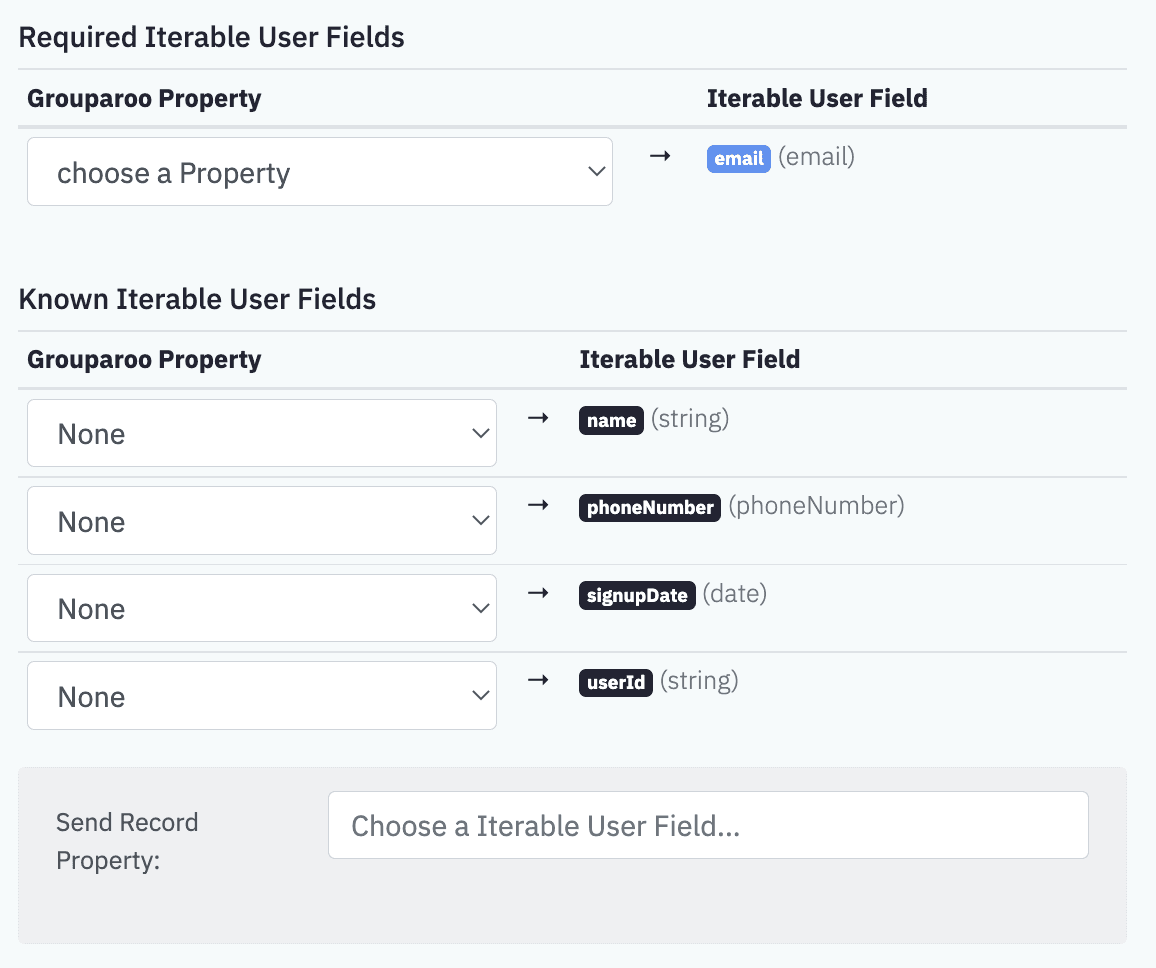The image size is (1156, 968).
Task: Click the userId field badge
Action: [616, 683]
